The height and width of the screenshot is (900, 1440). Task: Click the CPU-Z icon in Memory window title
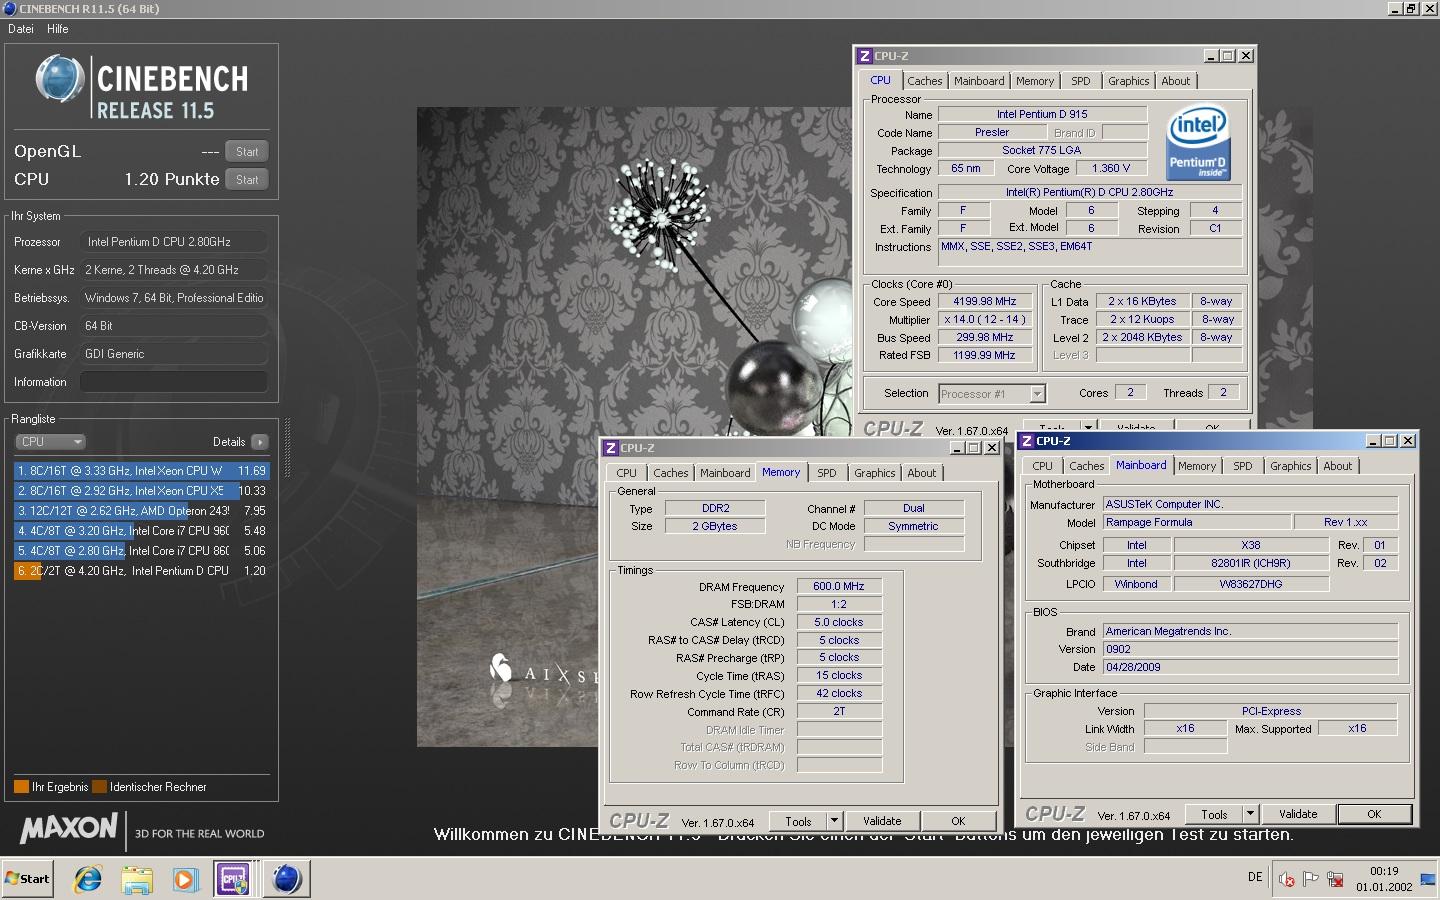click(x=611, y=448)
